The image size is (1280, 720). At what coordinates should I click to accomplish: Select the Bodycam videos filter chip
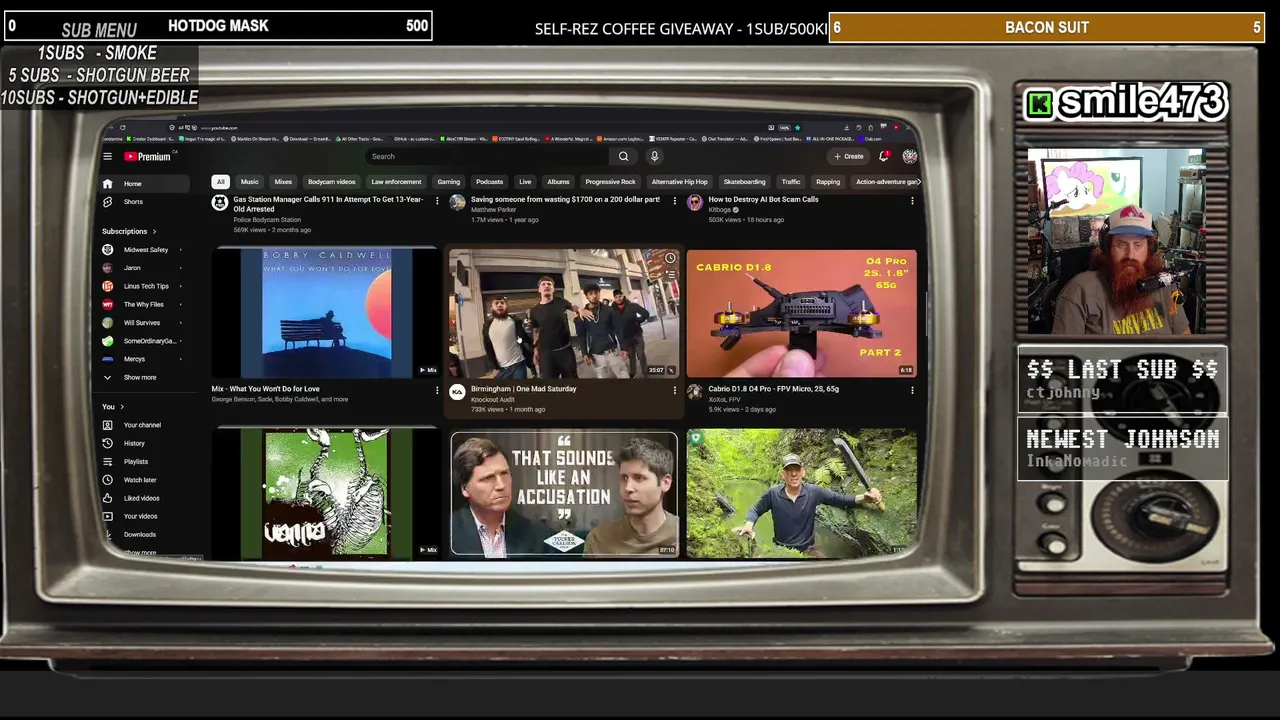coord(331,182)
